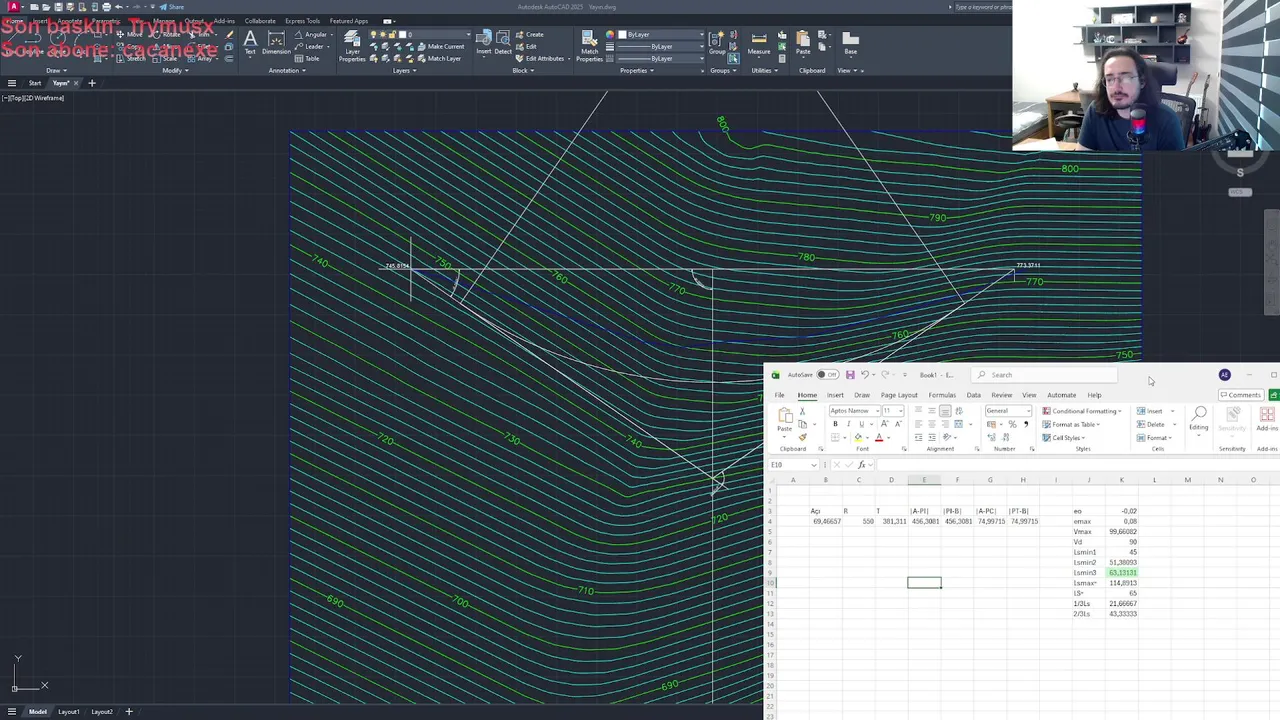Click Excel Percent Style icon
Image resolution: width=1280 pixels, height=720 pixels.
click(1012, 424)
